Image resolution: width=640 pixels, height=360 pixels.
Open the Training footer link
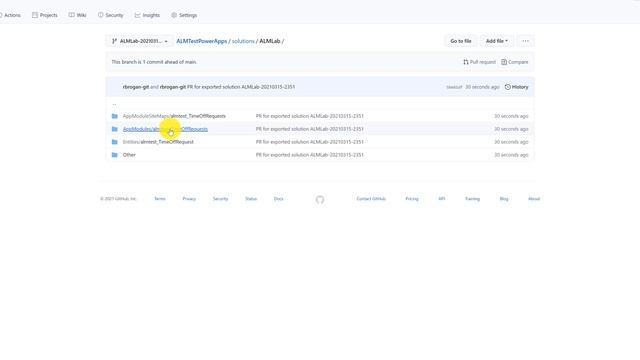472,199
